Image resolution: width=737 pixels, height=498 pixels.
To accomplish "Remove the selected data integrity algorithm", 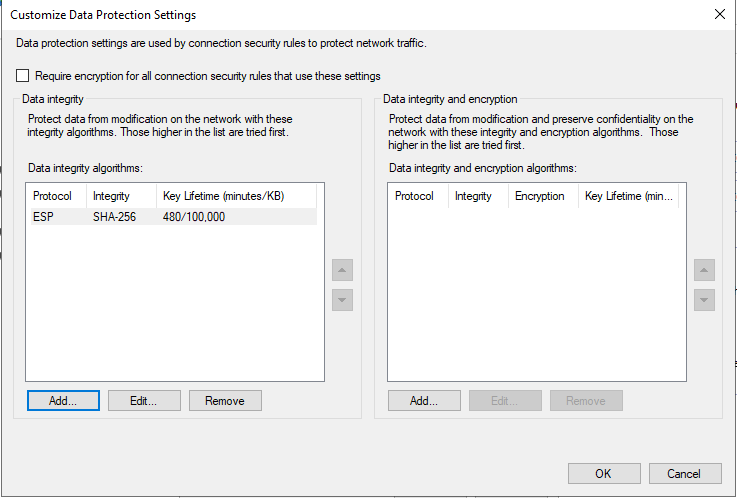I will coord(225,400).
